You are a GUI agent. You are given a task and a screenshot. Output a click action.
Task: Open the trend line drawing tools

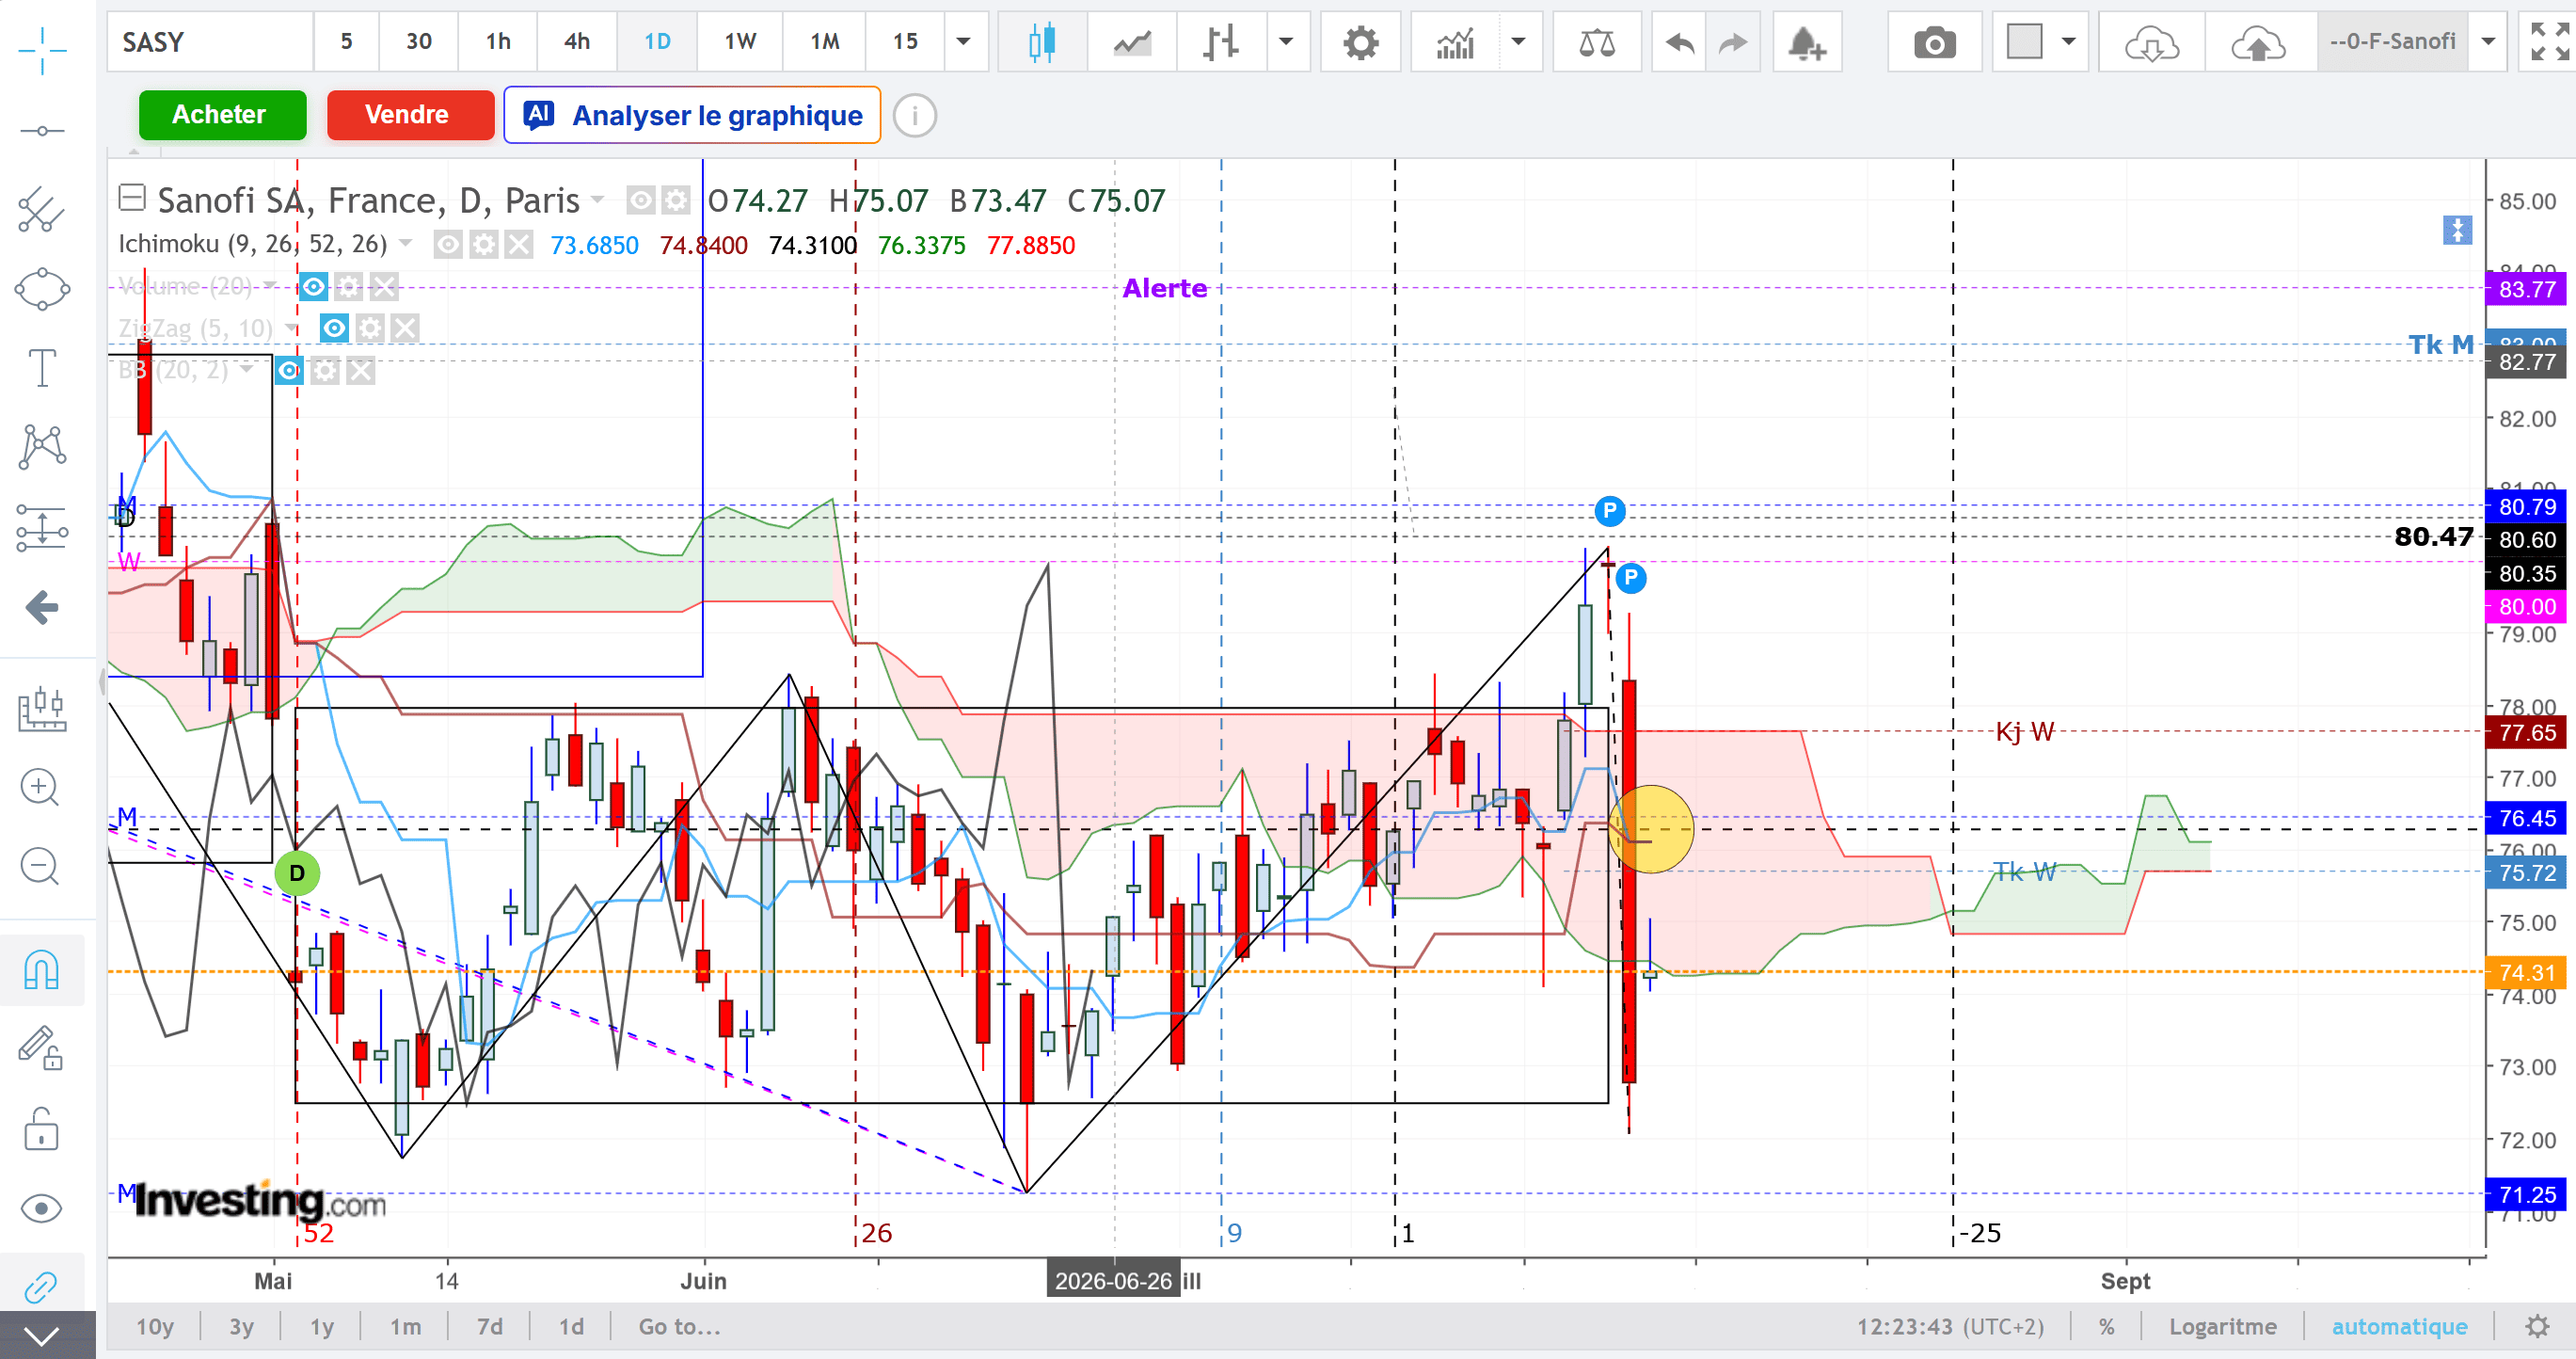pyautogui.click(x=42, y=210)
